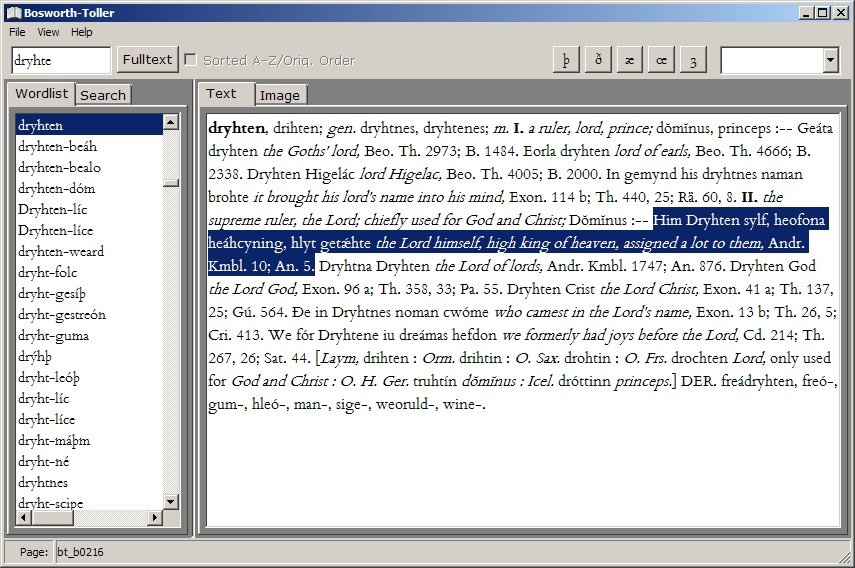Click inside the top-right combo box field

click(772, 60)
